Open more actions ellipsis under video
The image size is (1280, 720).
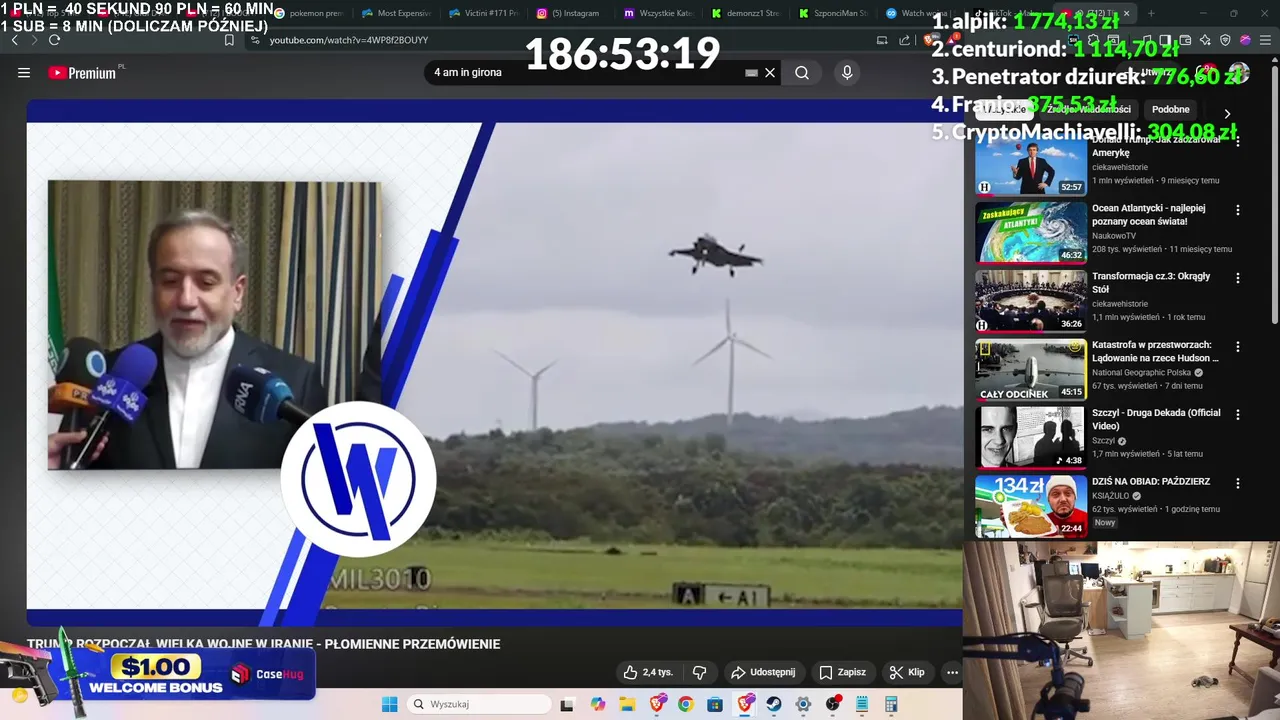point(952,672)
